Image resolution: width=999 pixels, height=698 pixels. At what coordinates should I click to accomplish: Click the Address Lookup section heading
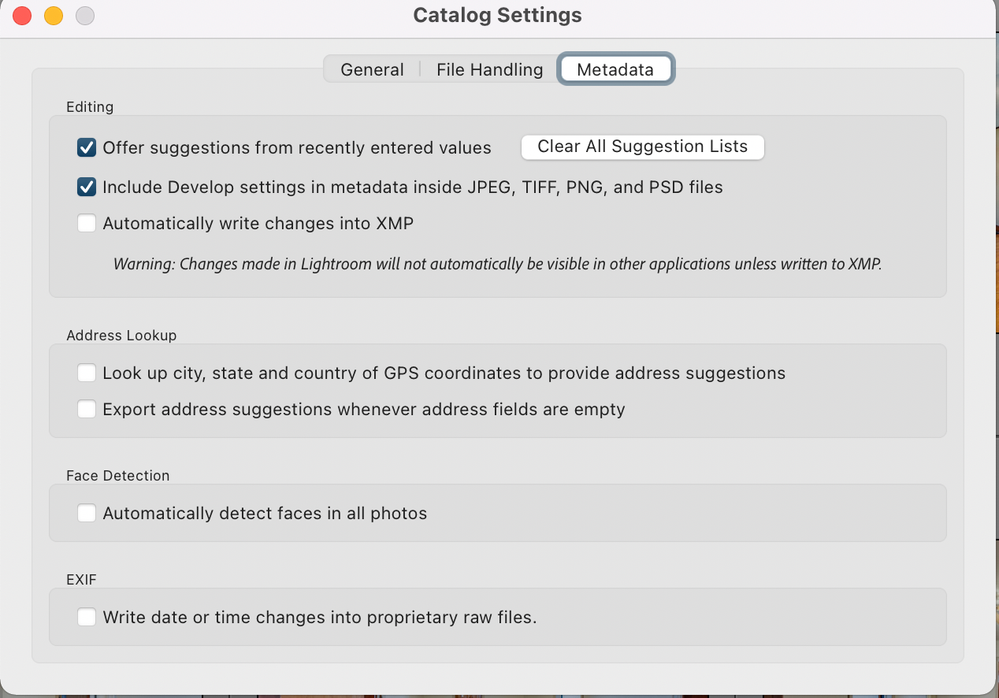pos(121,336)
